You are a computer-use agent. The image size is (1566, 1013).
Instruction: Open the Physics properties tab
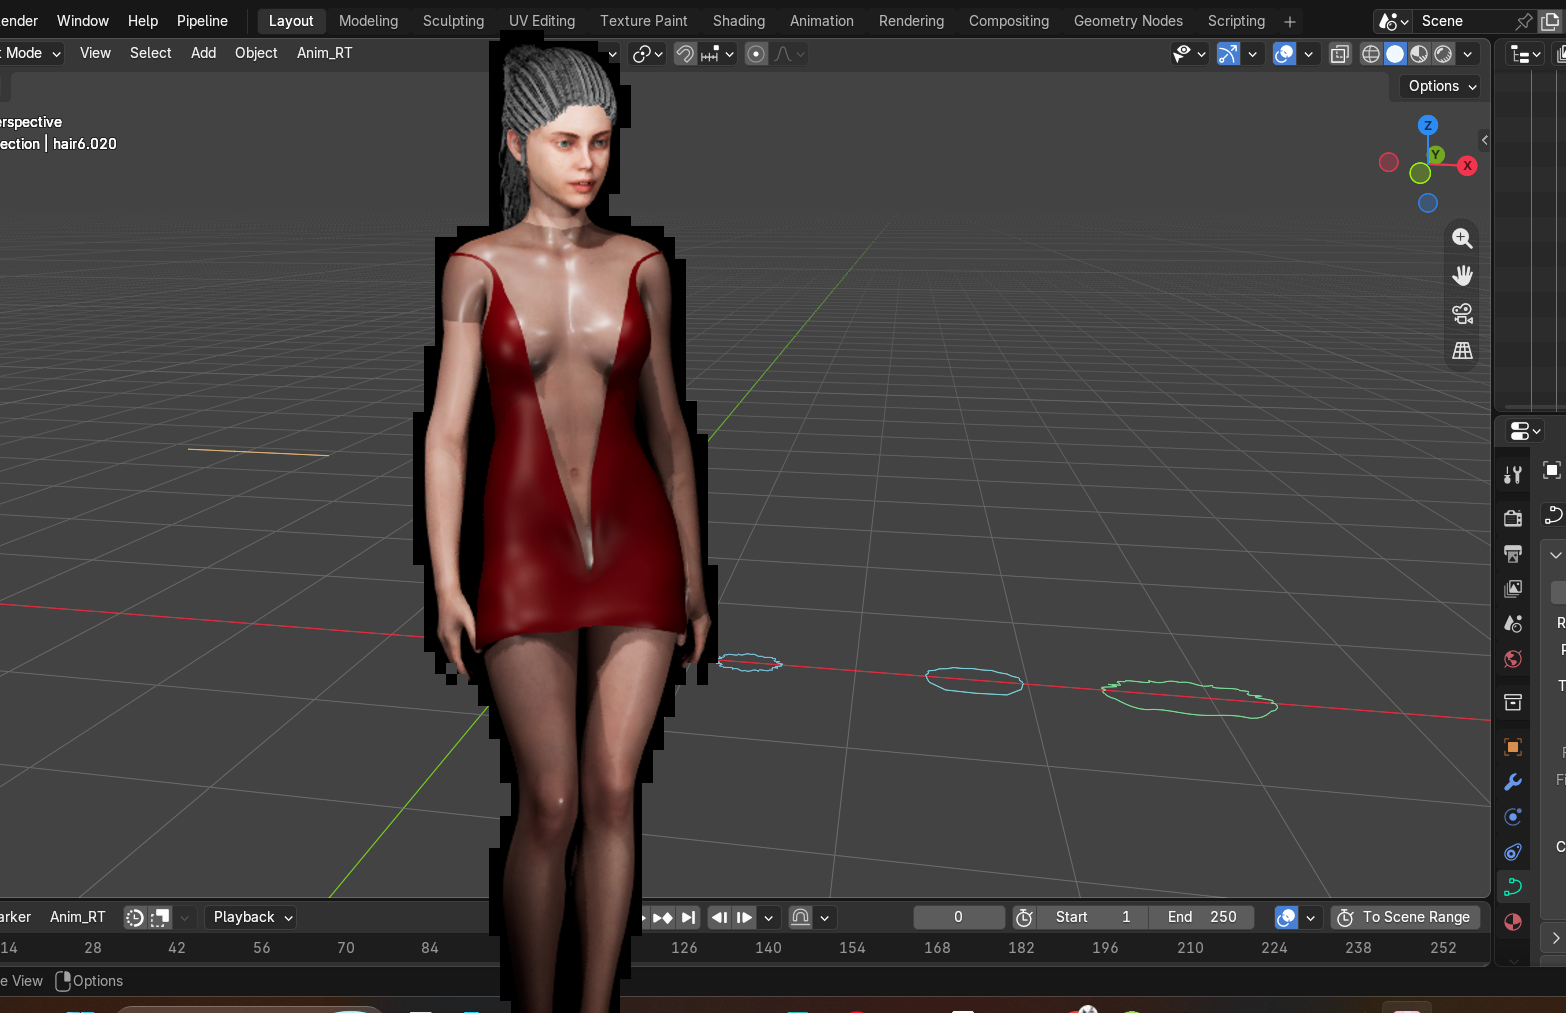1513,817
